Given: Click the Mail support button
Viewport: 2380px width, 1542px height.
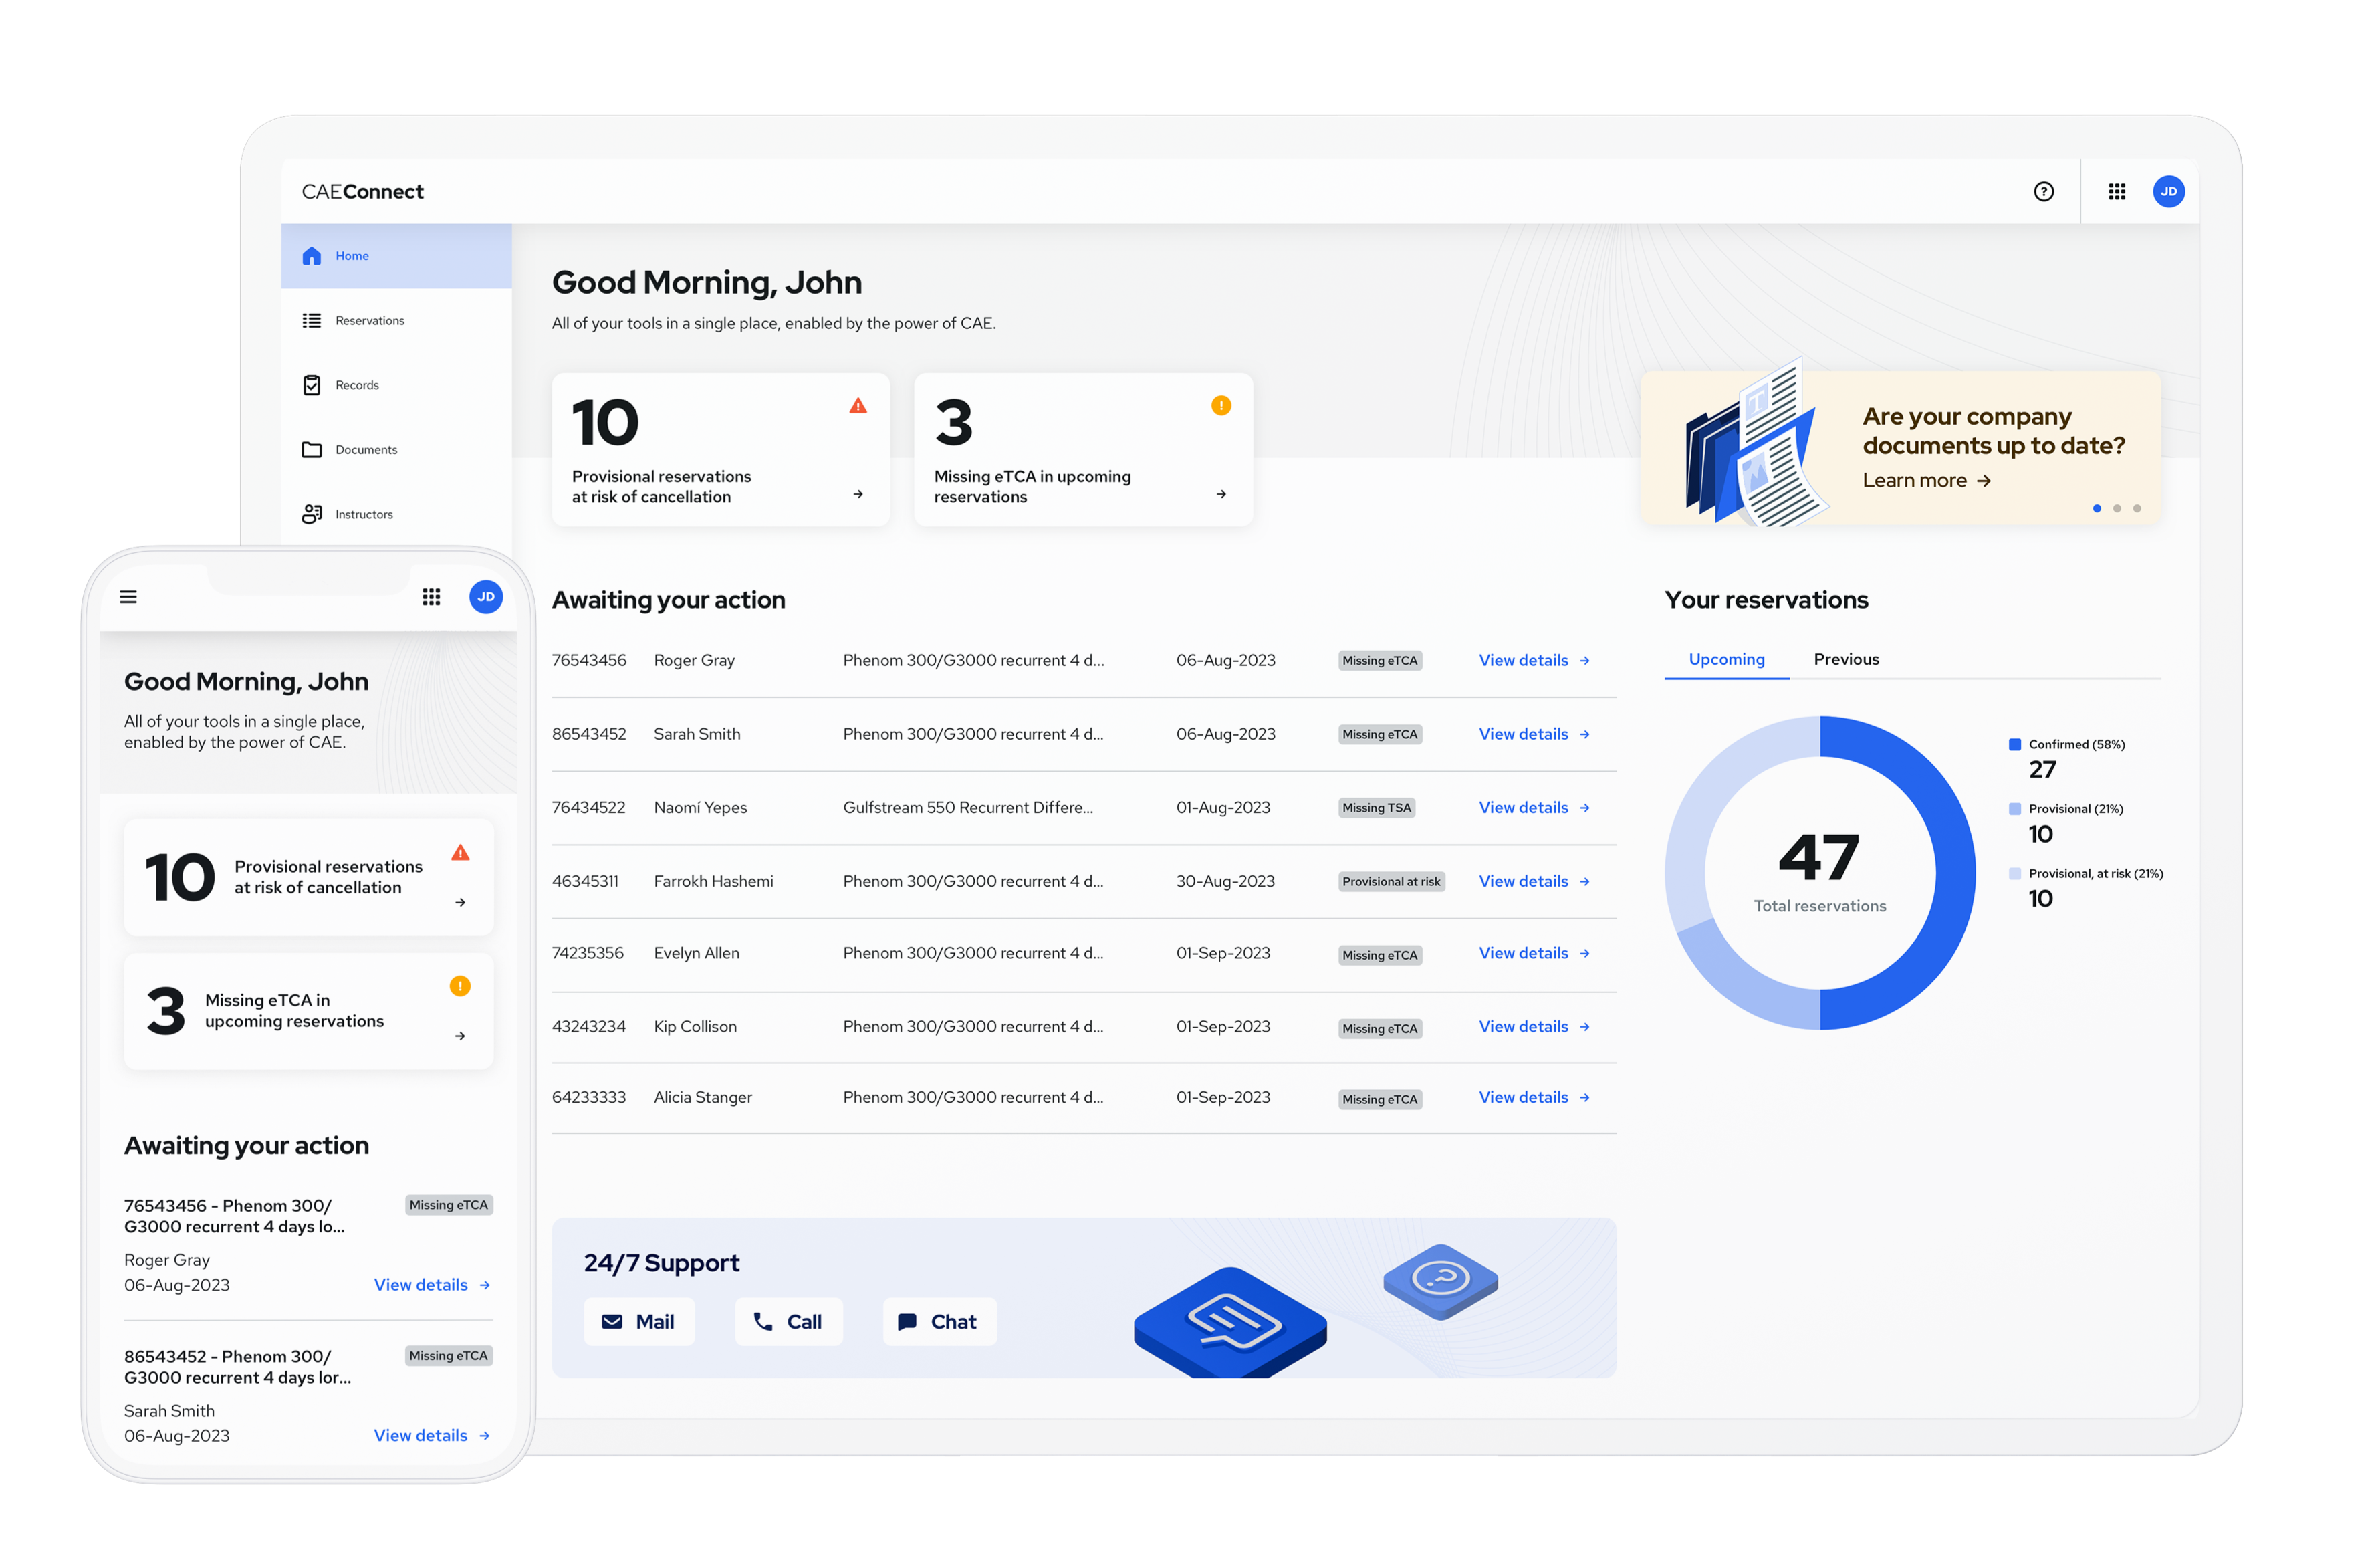Looking at the screenshot, I should [638, 1321].
